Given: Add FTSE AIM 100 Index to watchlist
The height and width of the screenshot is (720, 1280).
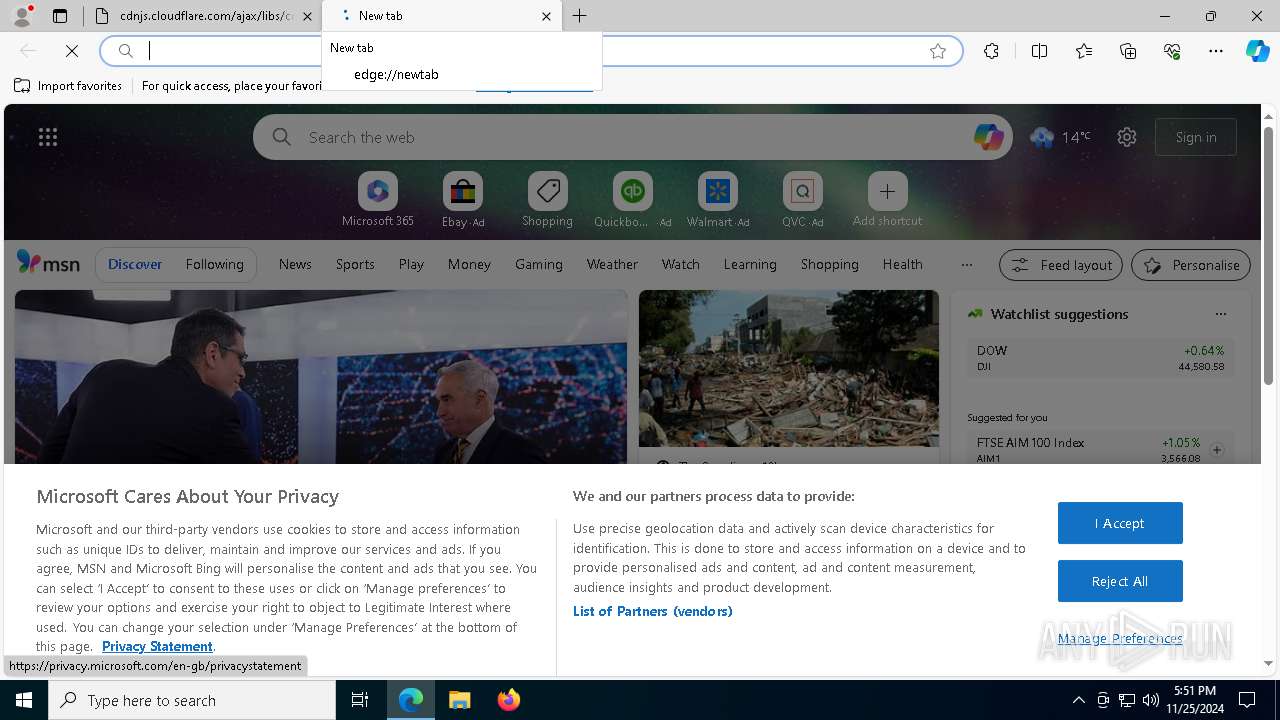Looking at the screenshot, I should click(1217, 450).
